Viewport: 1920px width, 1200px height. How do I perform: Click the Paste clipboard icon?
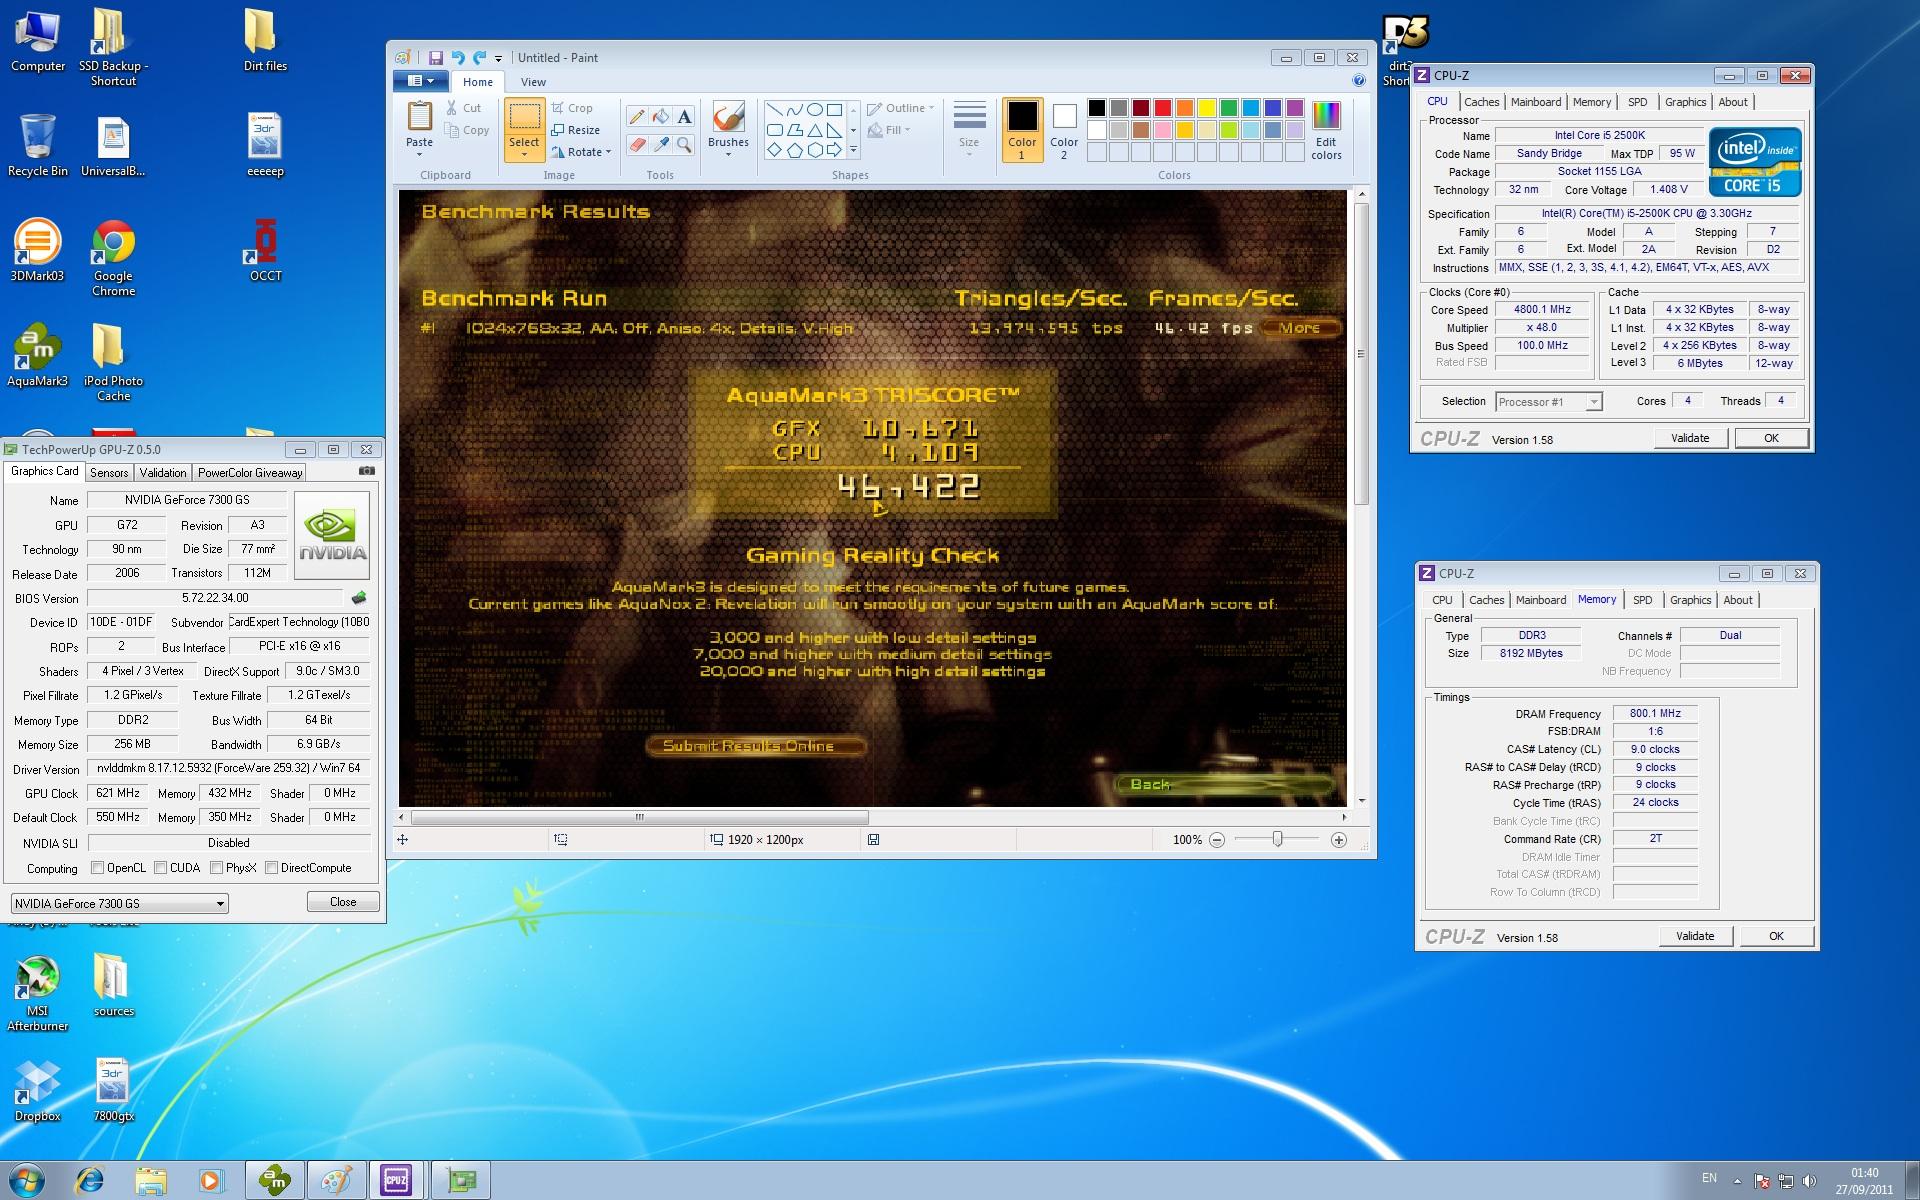pos(420,117)
